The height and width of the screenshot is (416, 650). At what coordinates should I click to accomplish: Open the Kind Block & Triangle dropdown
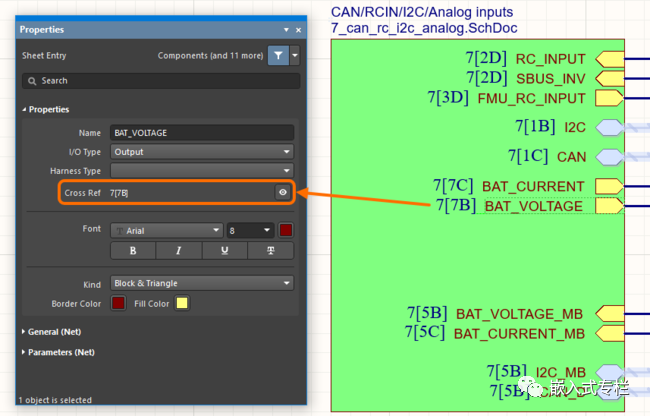(202, 283)
